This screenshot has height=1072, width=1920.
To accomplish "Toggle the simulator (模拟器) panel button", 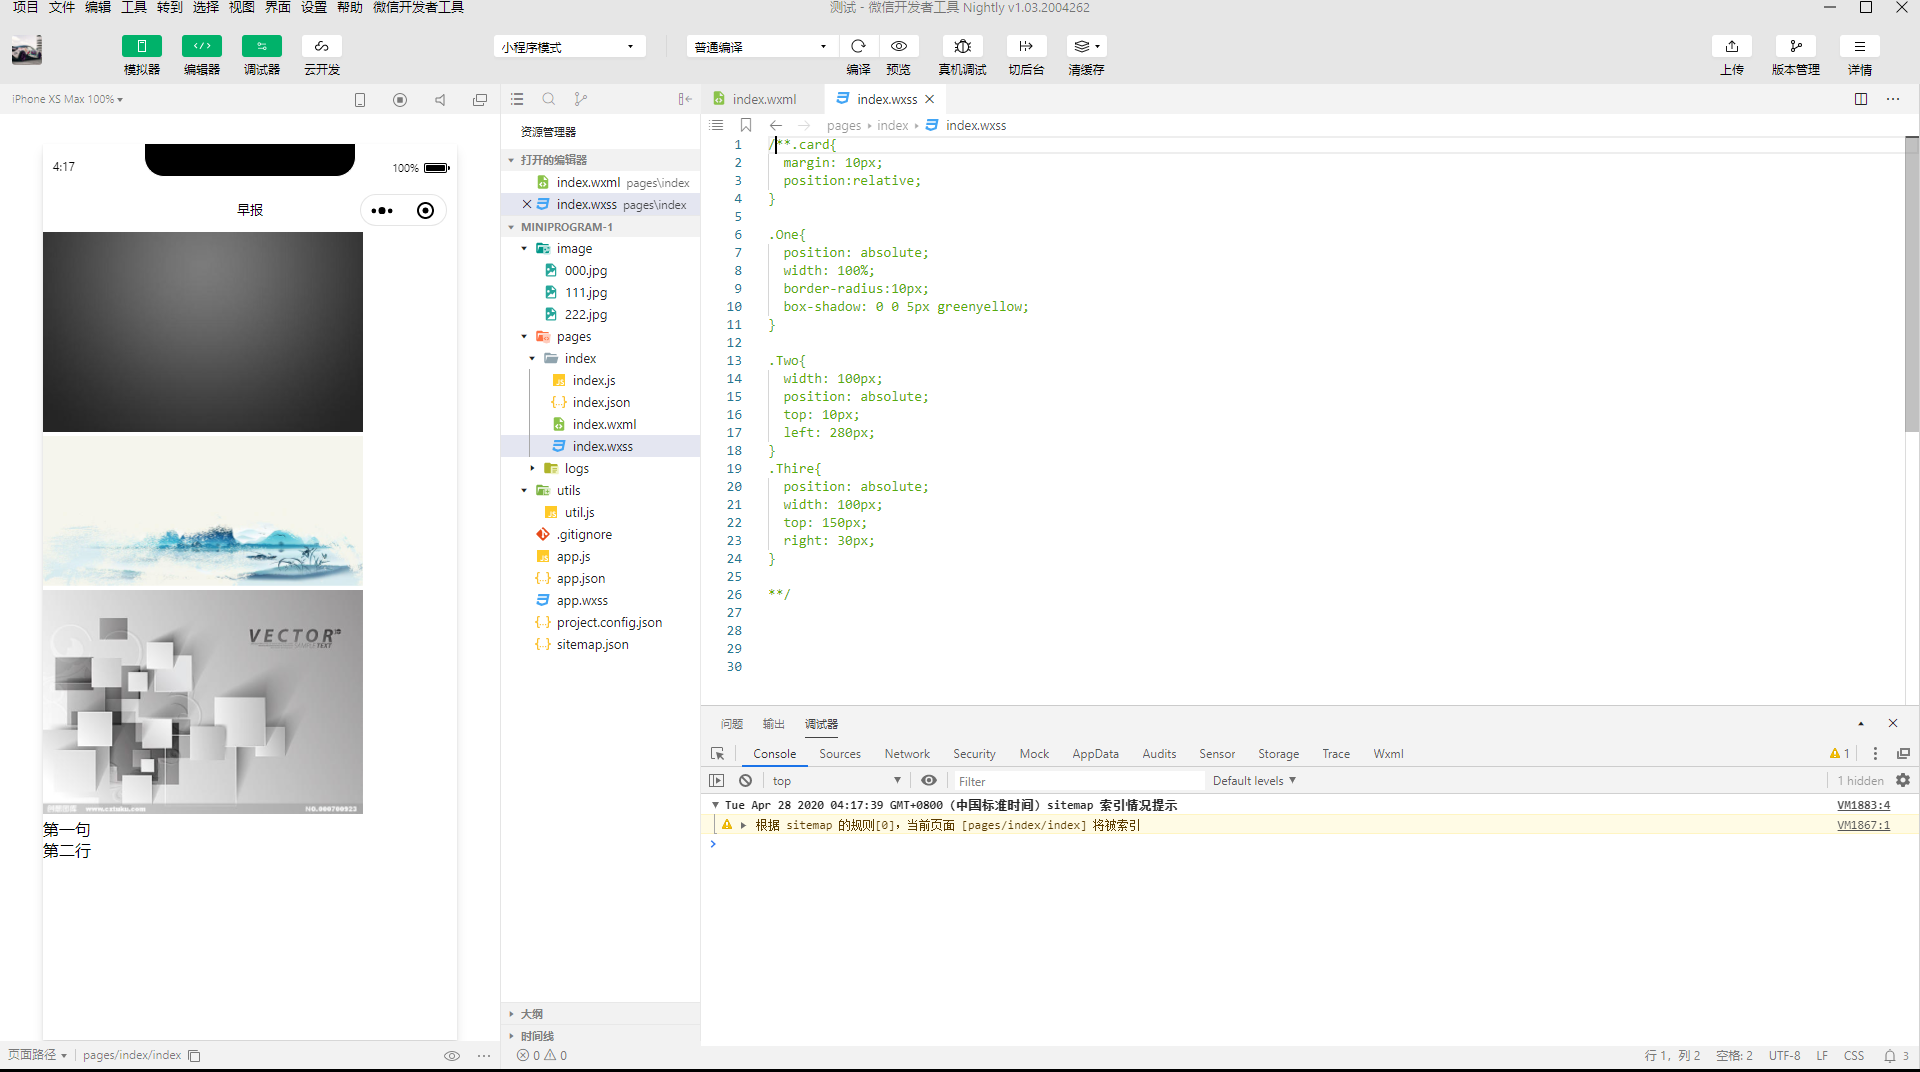I will pyautogui.click(x=141, y=46).
